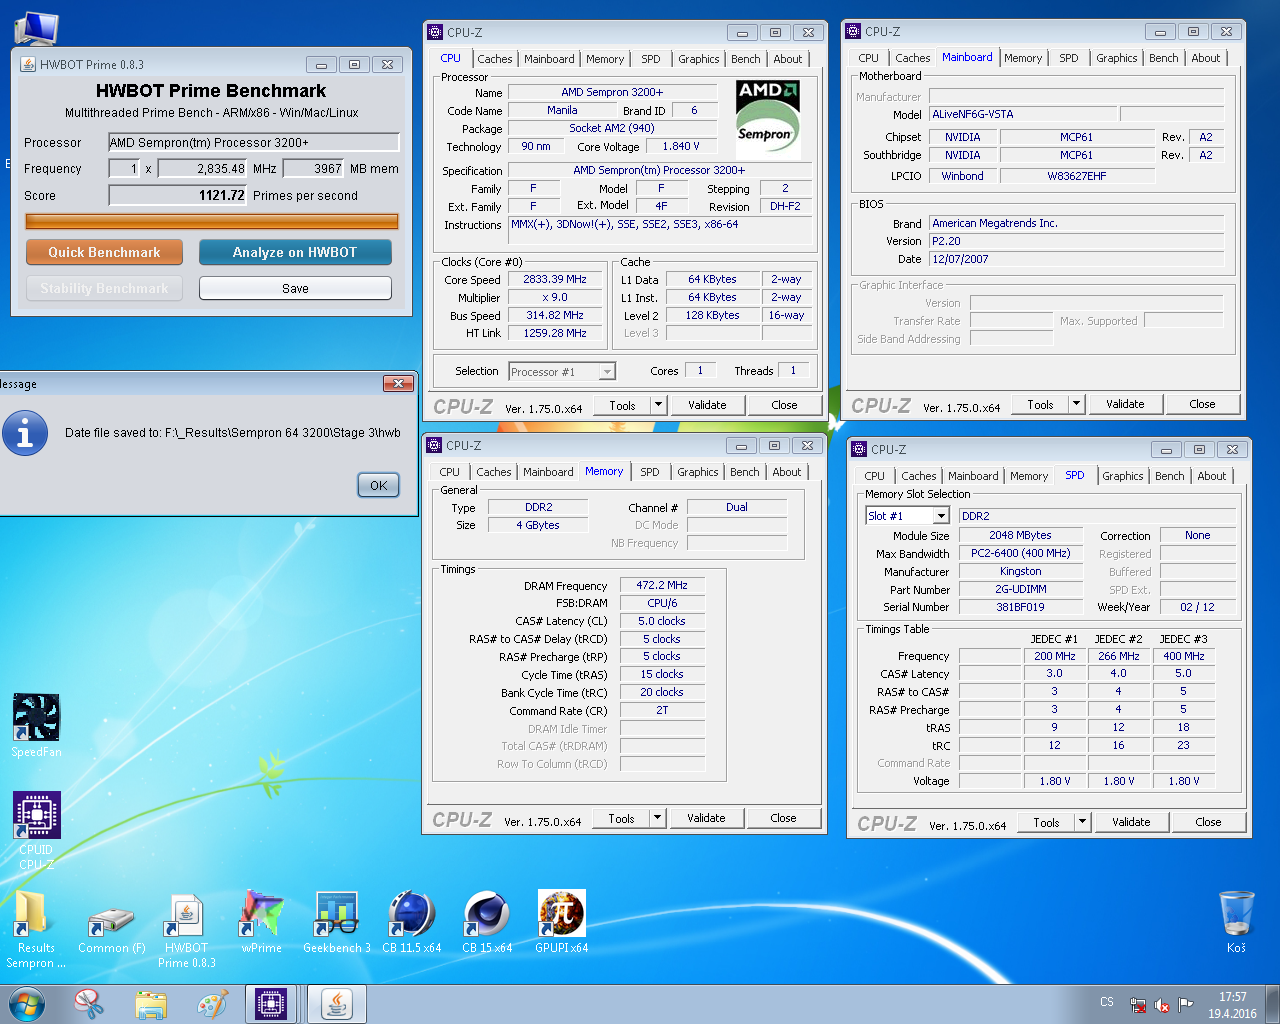Click HWBOT Prime title bar icon
Screen dimensions: 1280x1024
(27, 64)
